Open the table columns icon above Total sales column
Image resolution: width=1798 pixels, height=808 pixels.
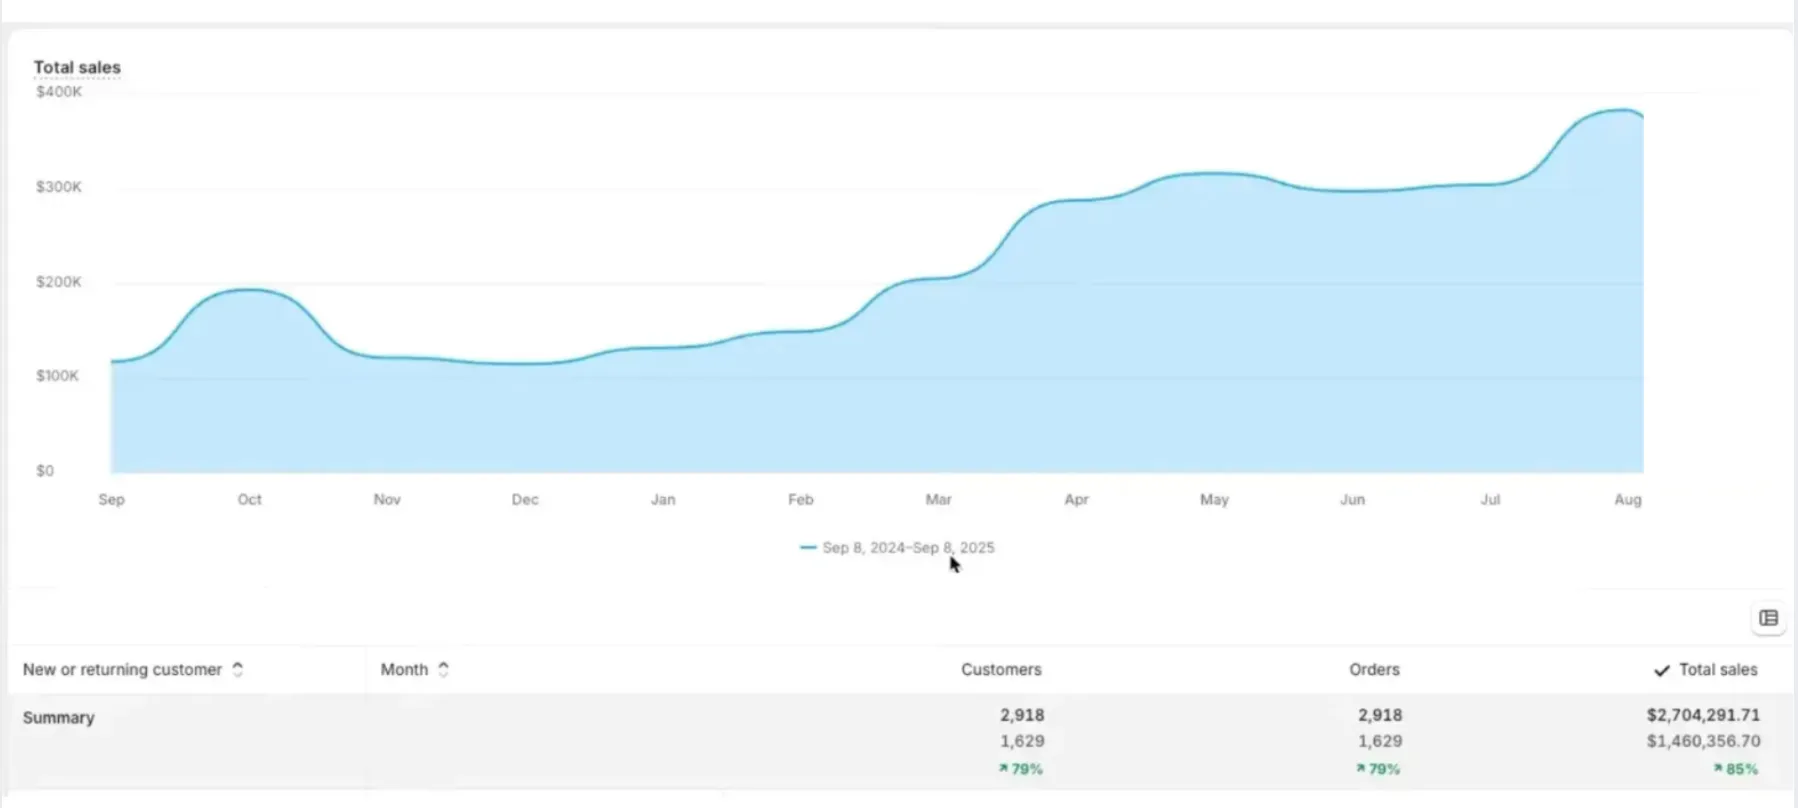pos(1768,618)
